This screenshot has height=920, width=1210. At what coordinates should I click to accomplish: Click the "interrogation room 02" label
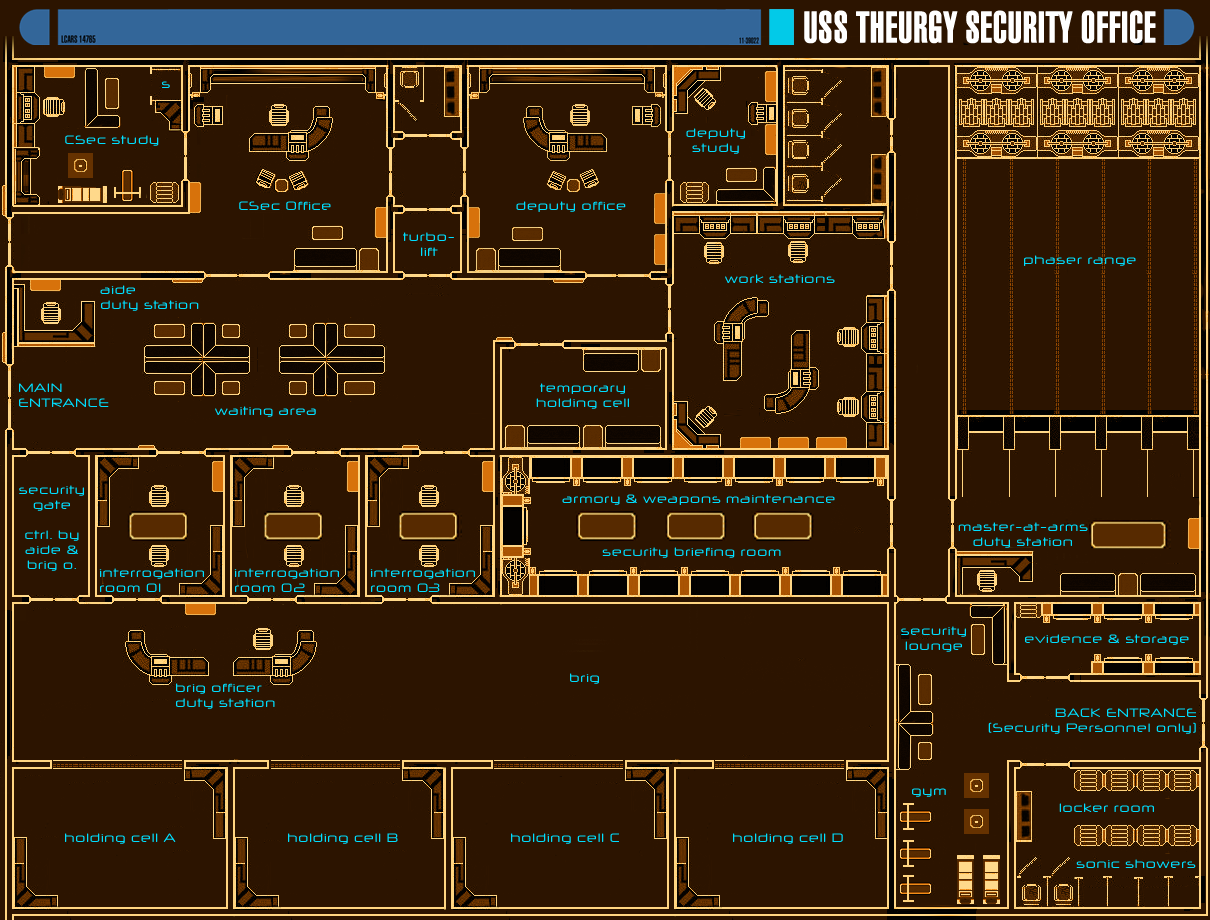tap(286, 580)
